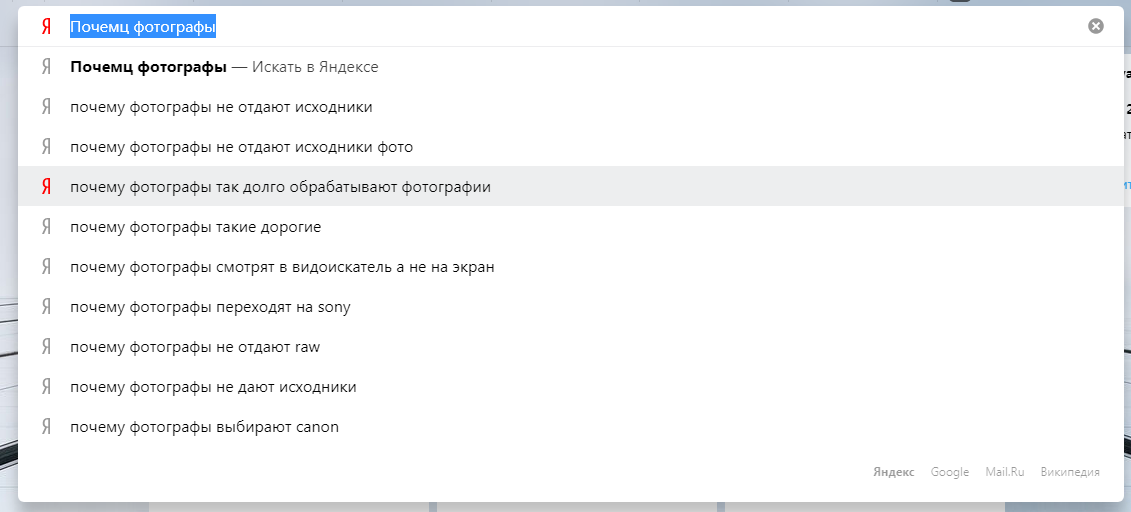Click Я icon beside 'не отдают raw' suggestion
The height and width of the screenshot is (512, 1131).
[x=46, y=347]
